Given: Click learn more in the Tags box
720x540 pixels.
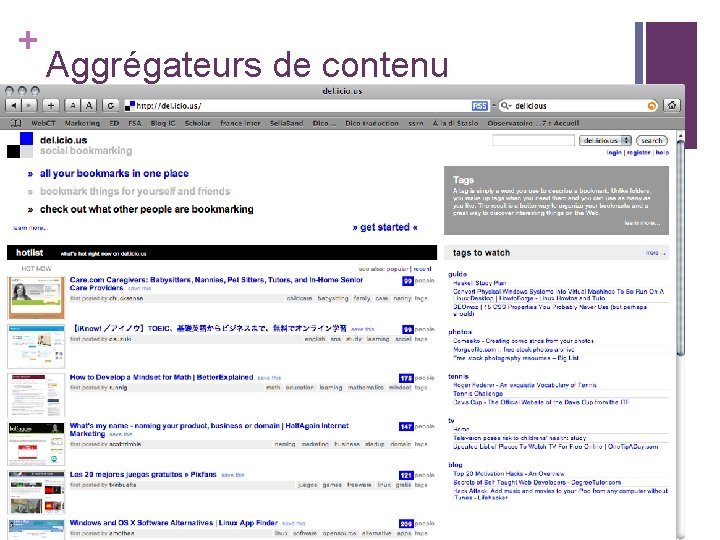Looking at the screenshot, I should coord(642,223).
